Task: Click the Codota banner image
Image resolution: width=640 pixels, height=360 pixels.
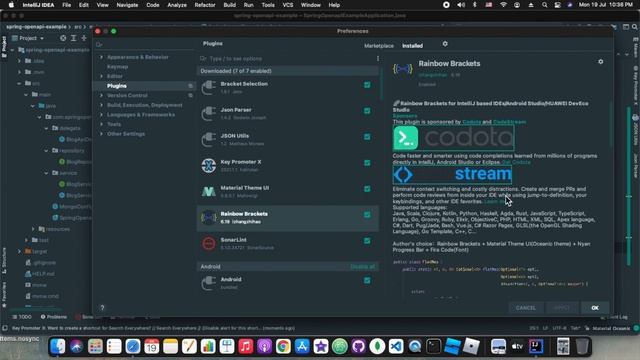Action: point(453,138)
